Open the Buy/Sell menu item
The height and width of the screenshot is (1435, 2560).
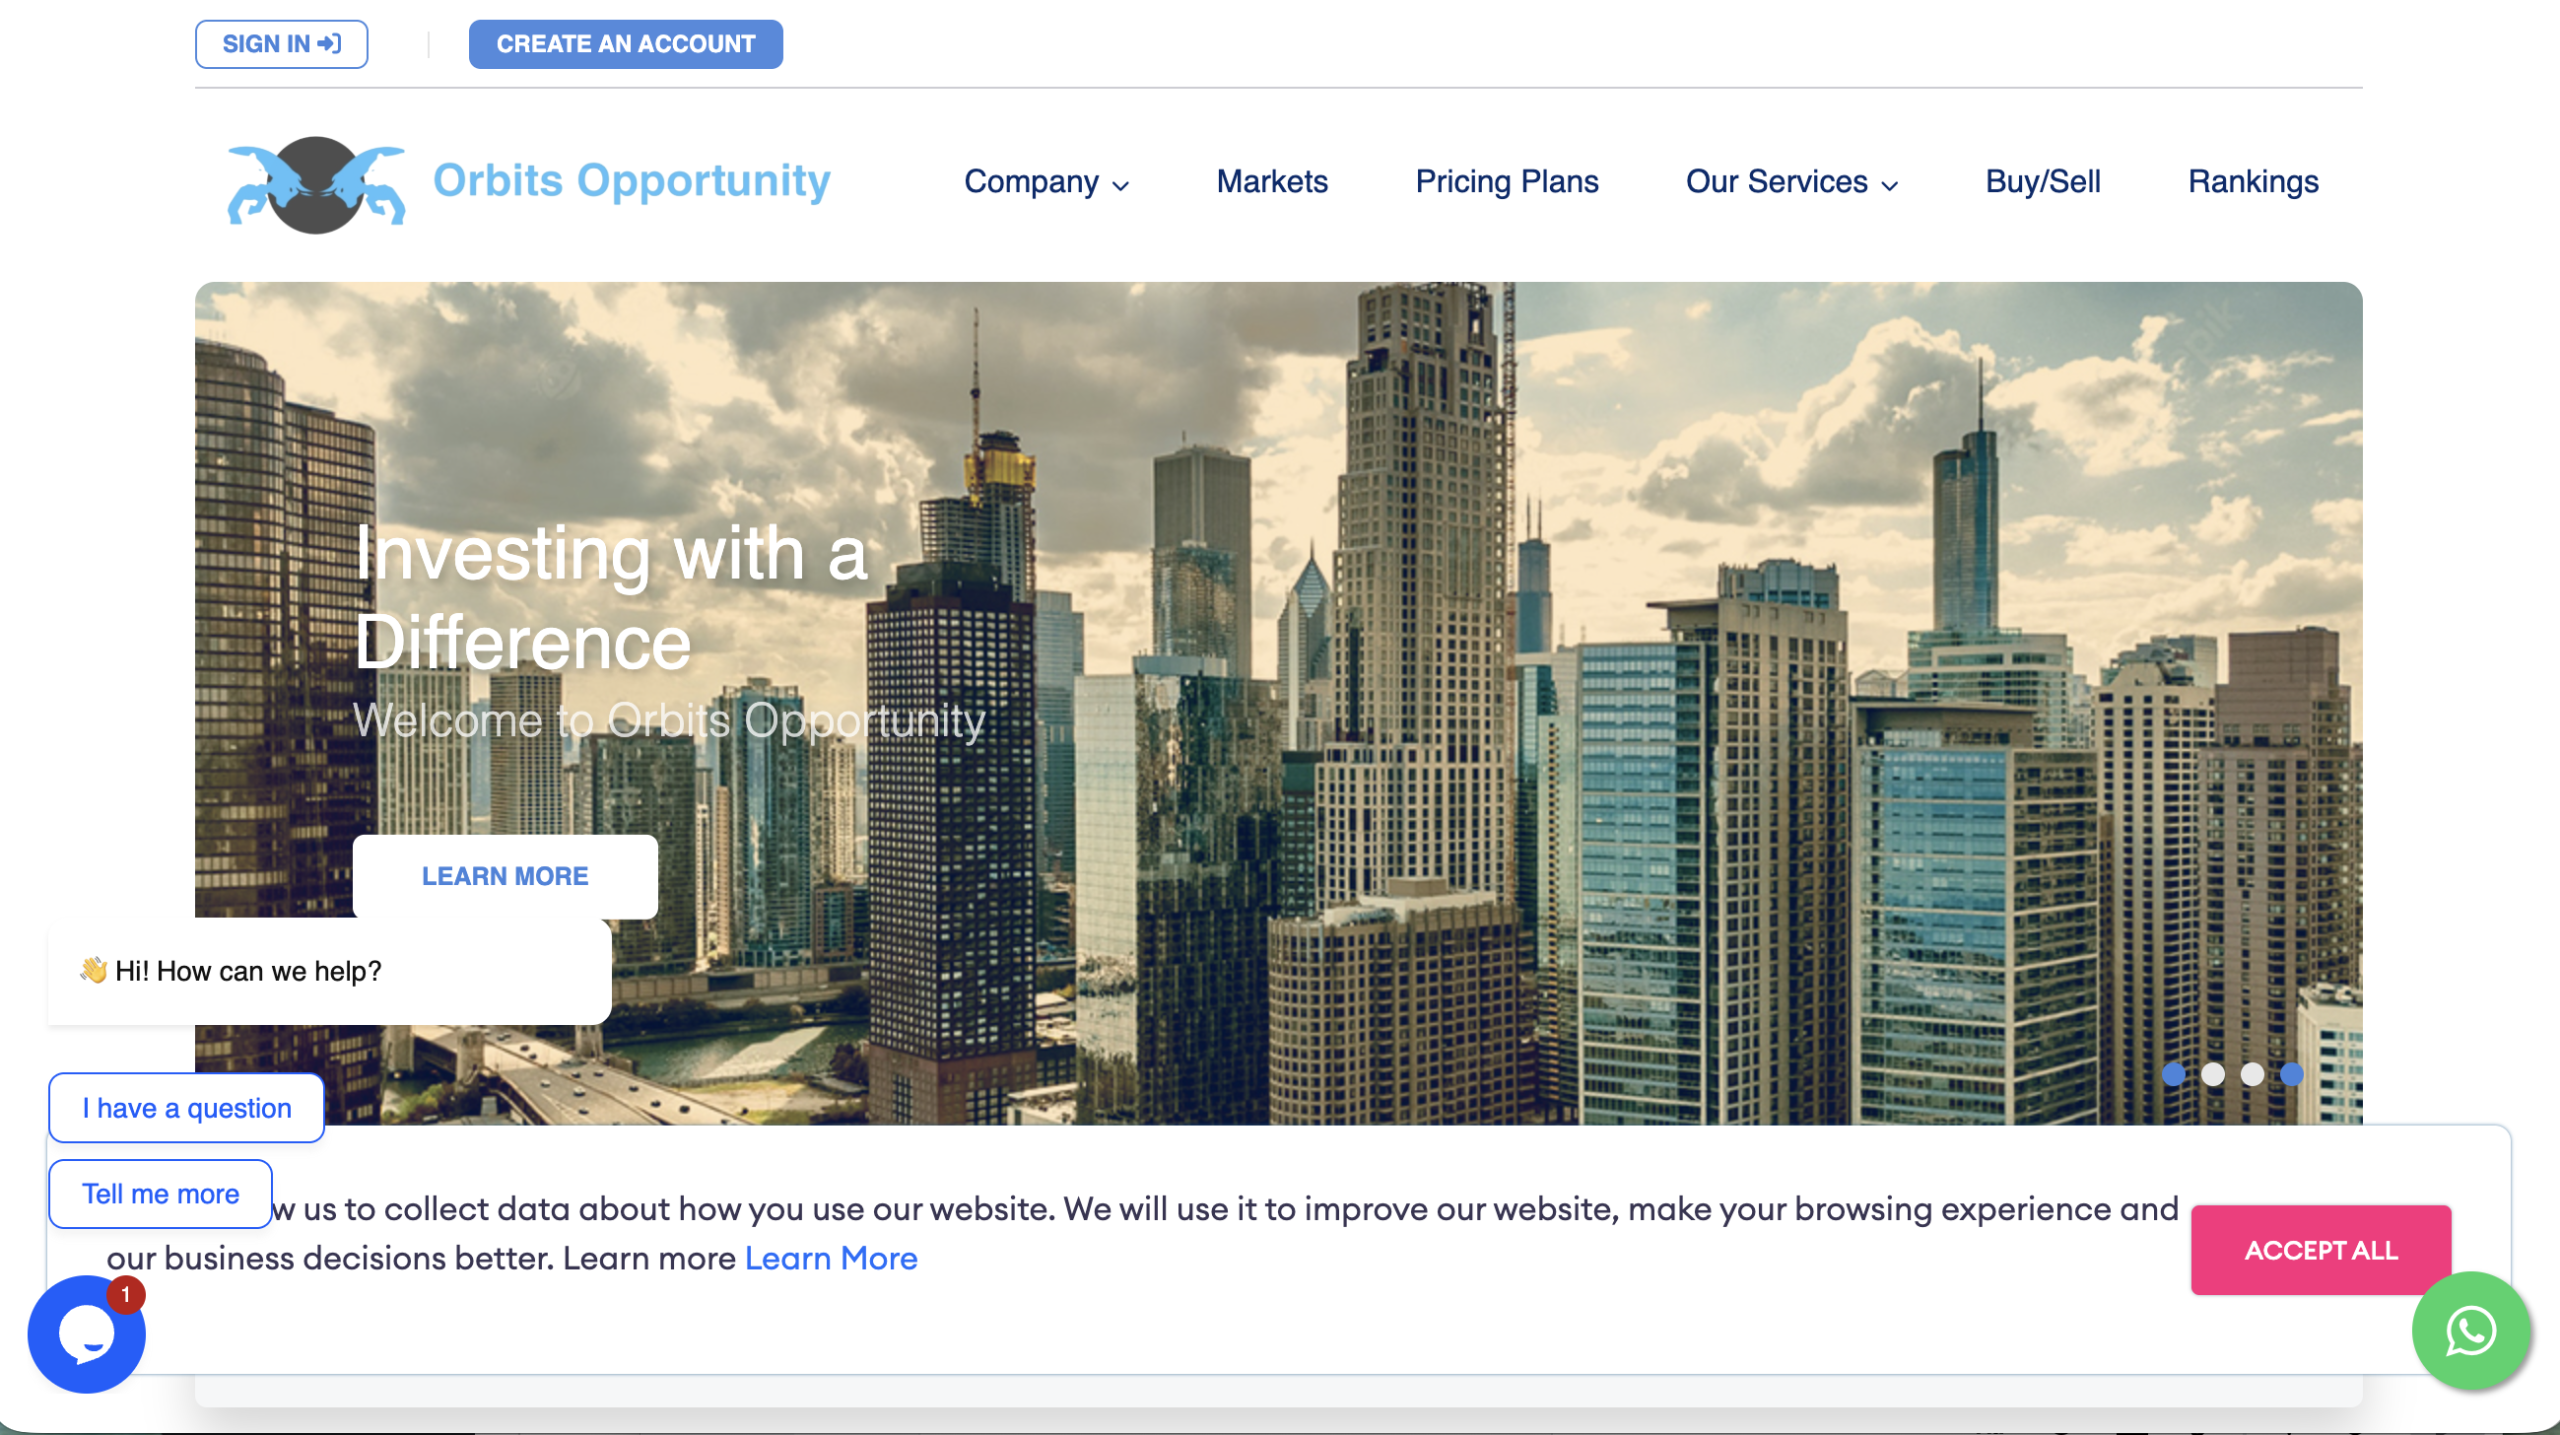pyautogui.click(x=2042, y=182)
